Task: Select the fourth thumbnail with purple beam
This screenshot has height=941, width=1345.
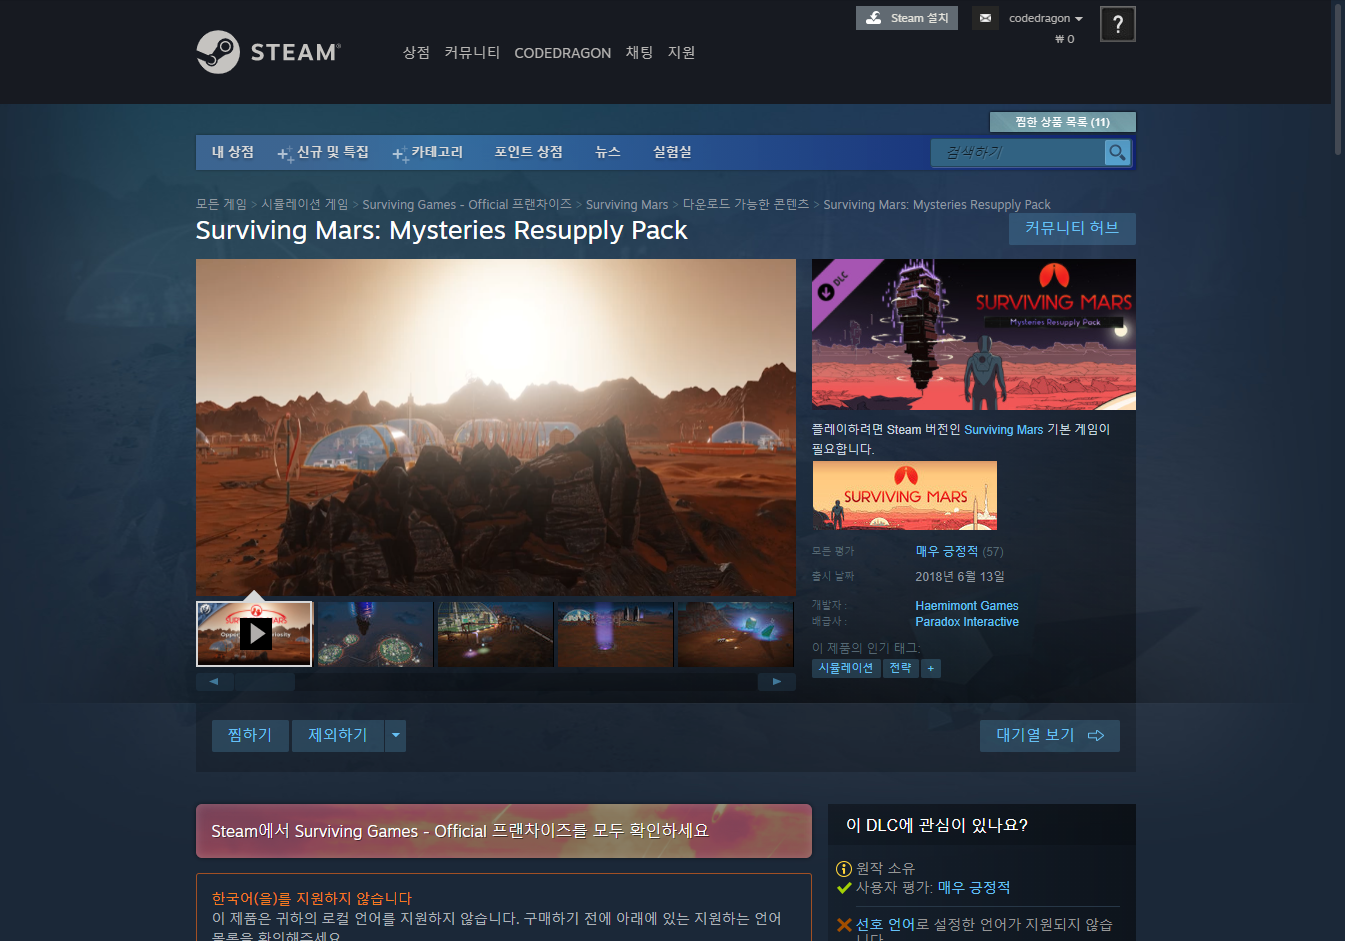Action: tap(615, 634)
